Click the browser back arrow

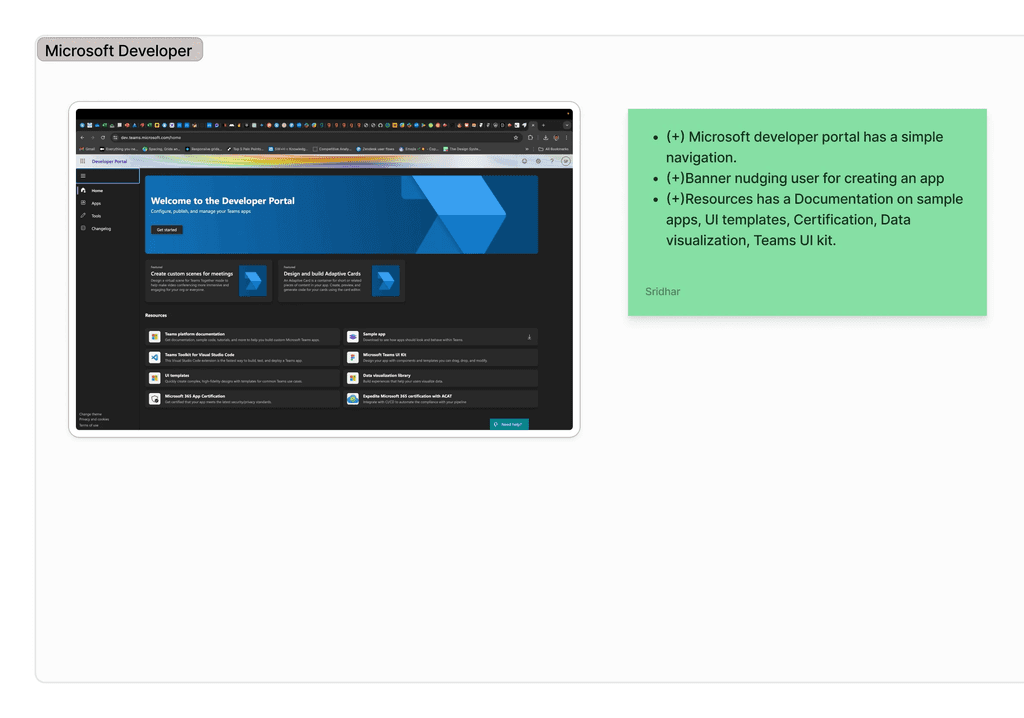[82, 137]
